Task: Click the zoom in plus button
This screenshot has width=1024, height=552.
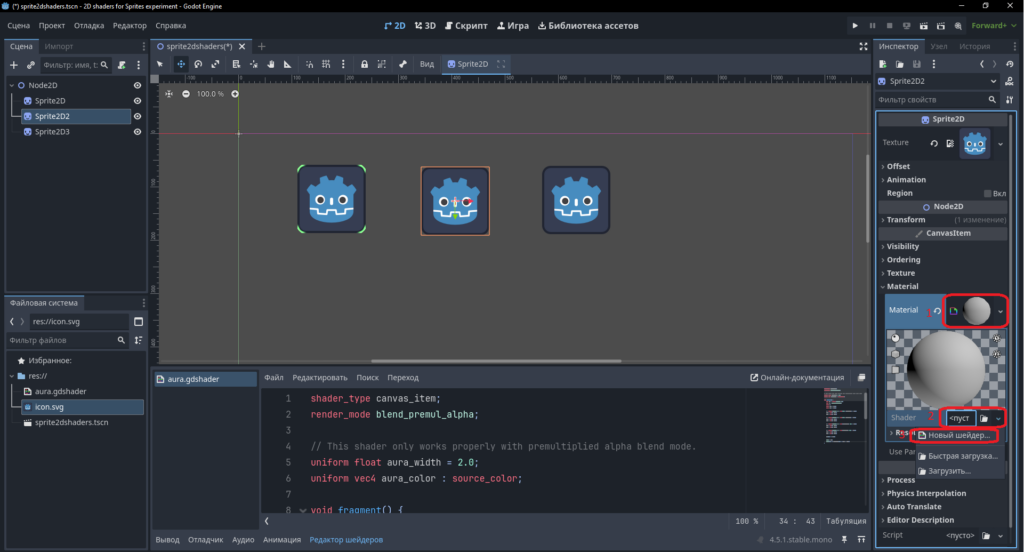Action: 235,94
